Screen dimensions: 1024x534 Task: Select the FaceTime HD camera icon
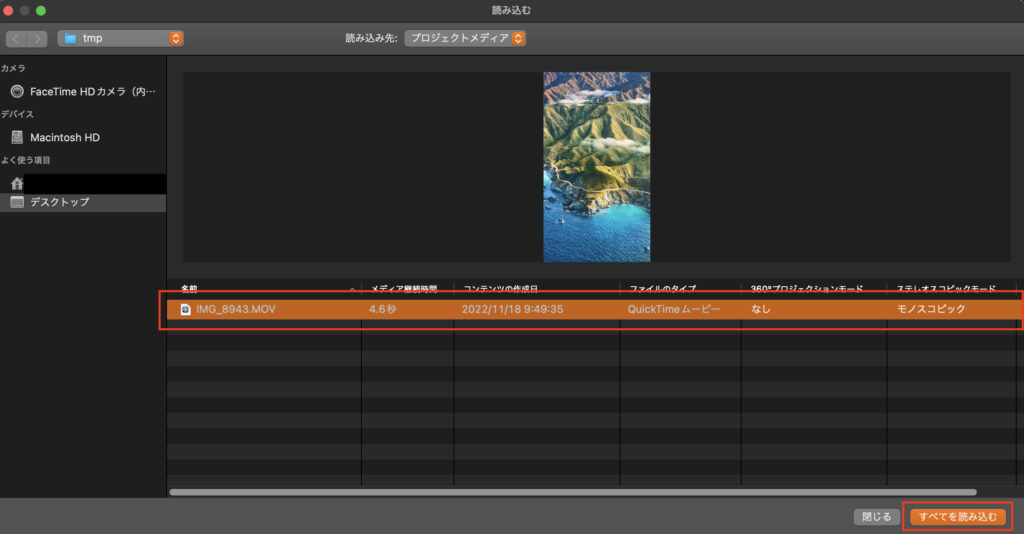click(x=17, y=91)
